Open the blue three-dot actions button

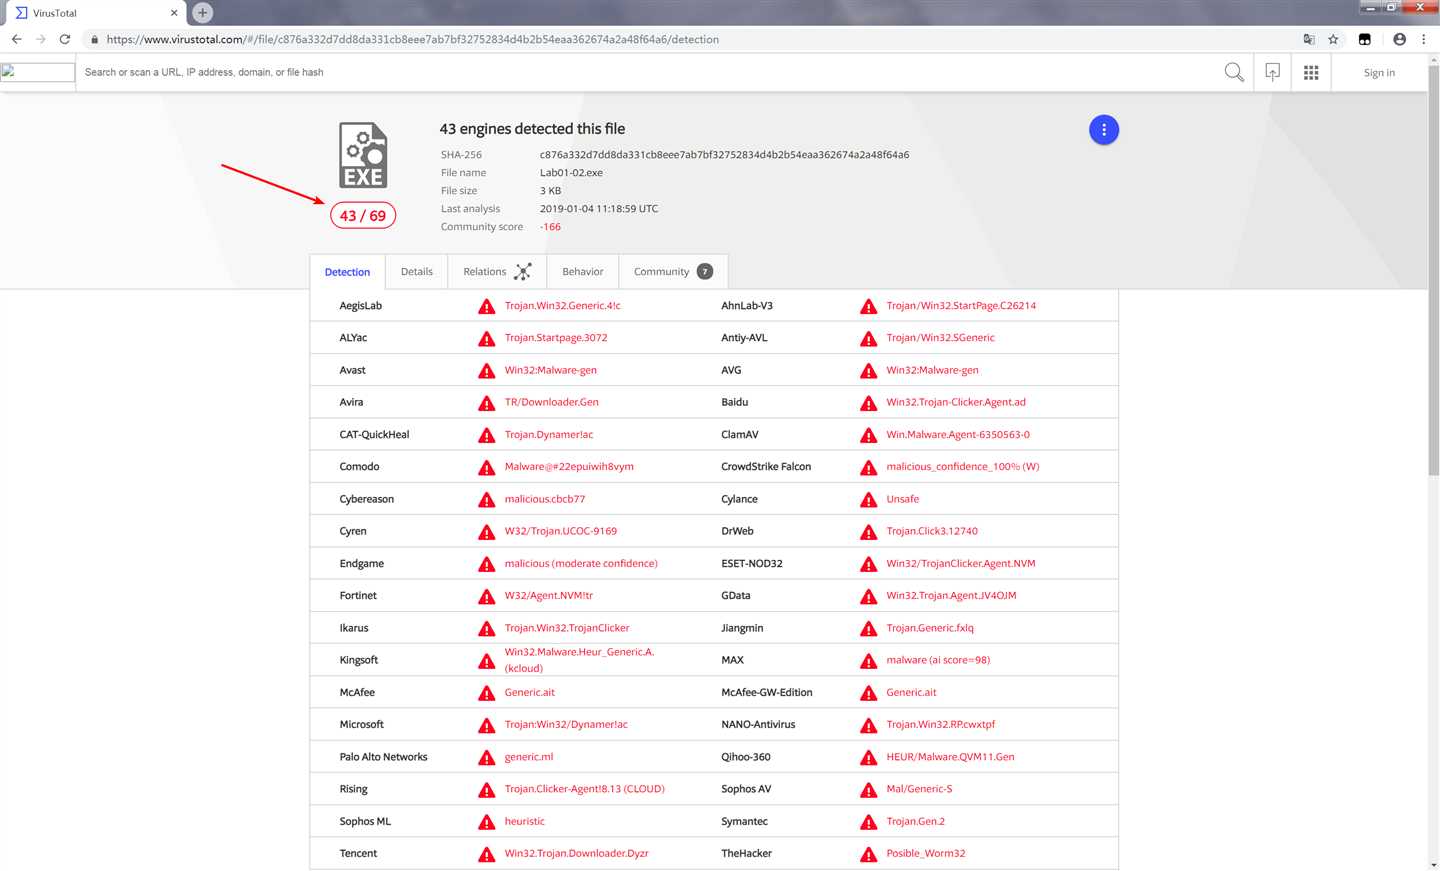(1104, 130)
